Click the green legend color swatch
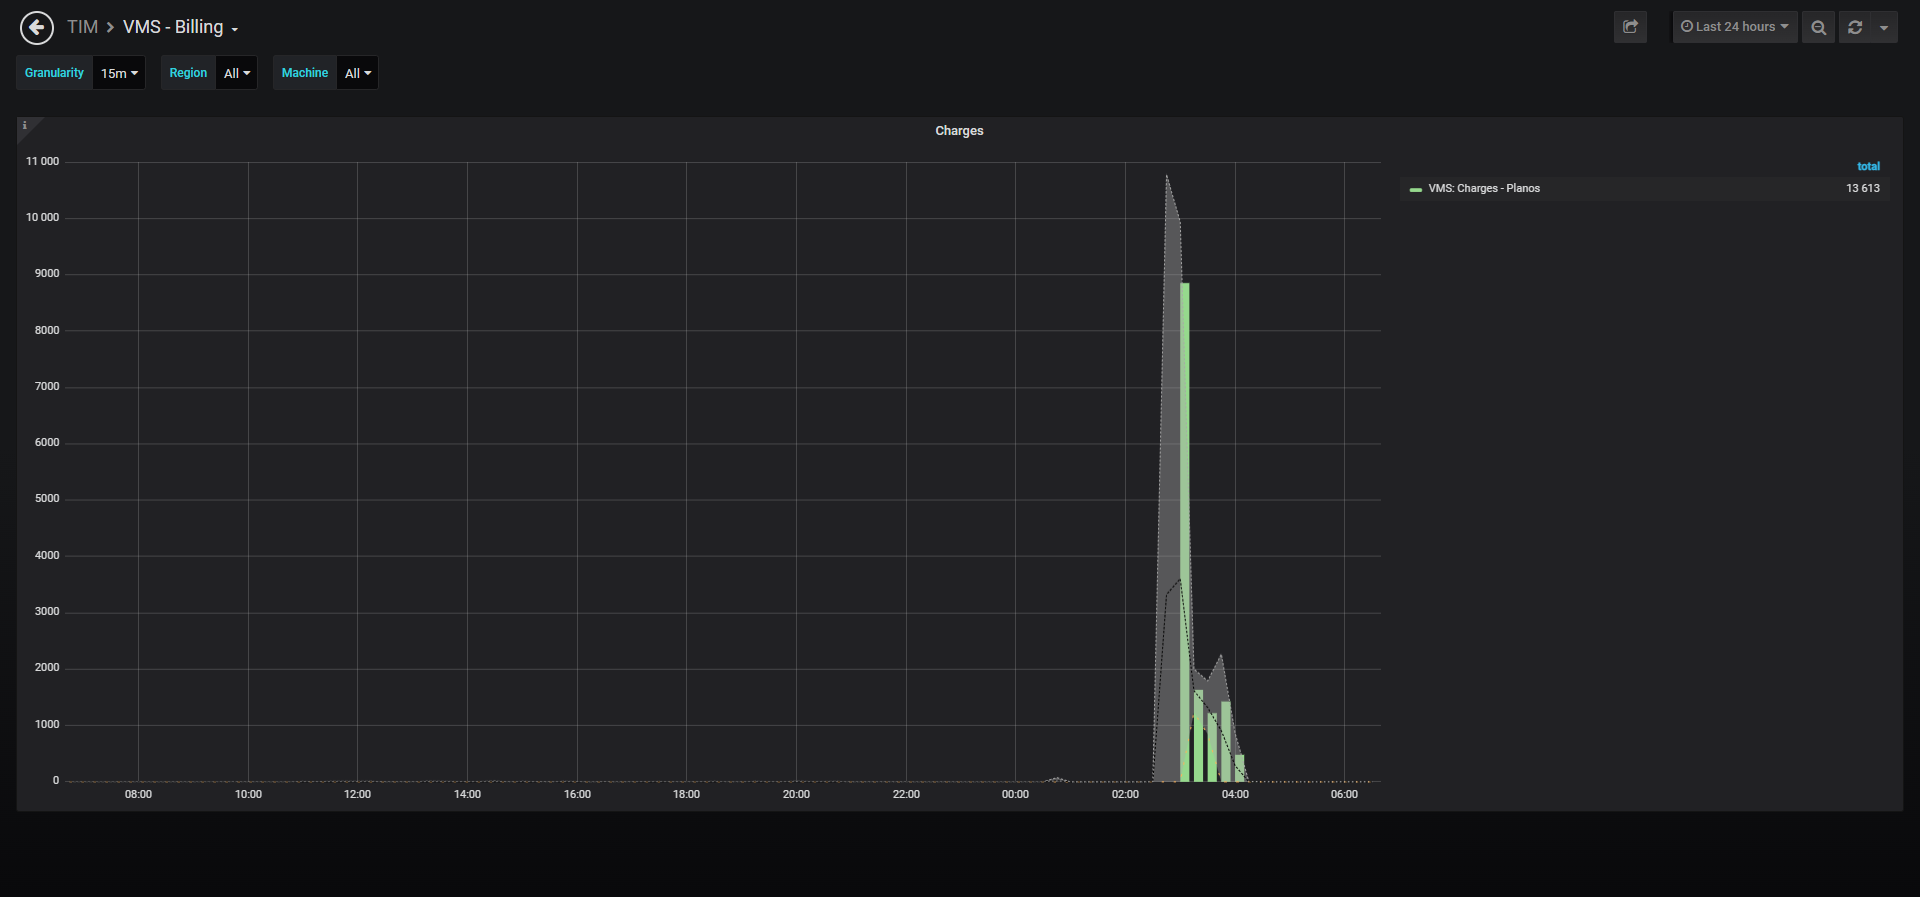Image resolution: width=1920 pixels, height=897 pixels. (1415, 189)
